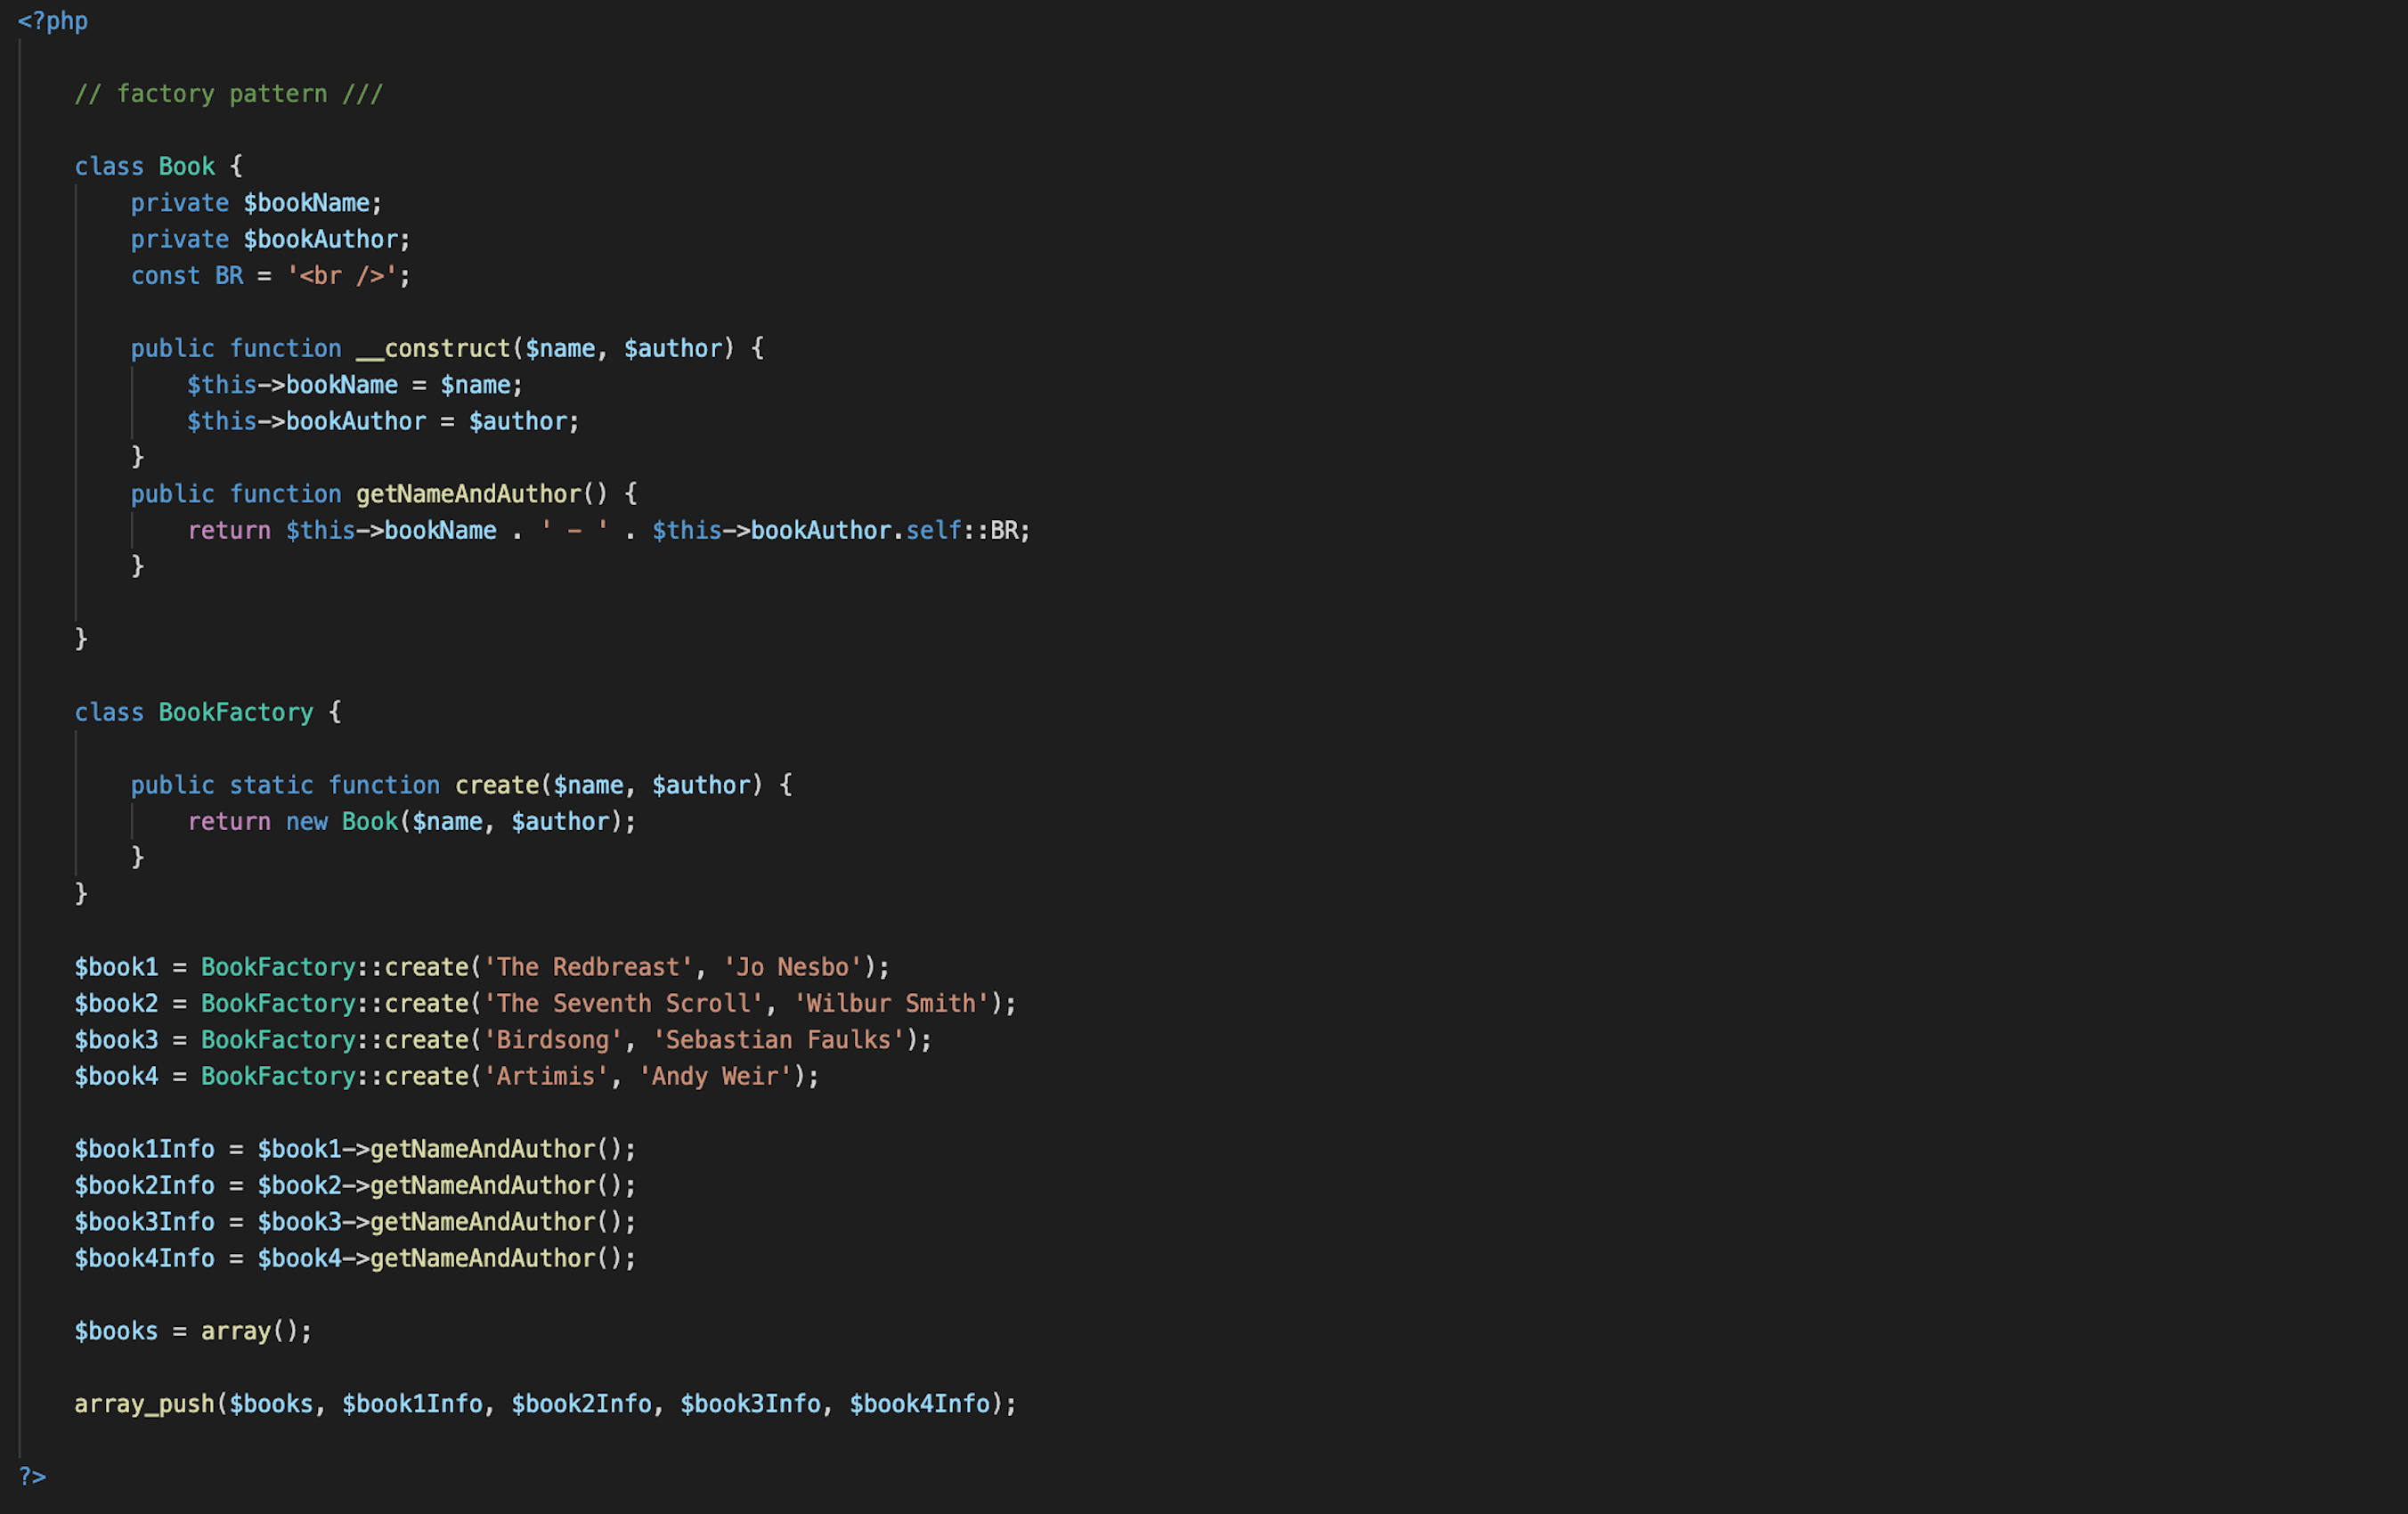The width and height of the screenshot is (2408, 1514).
Task: Click the '$books = array();' line
Action: [193, 1331]
